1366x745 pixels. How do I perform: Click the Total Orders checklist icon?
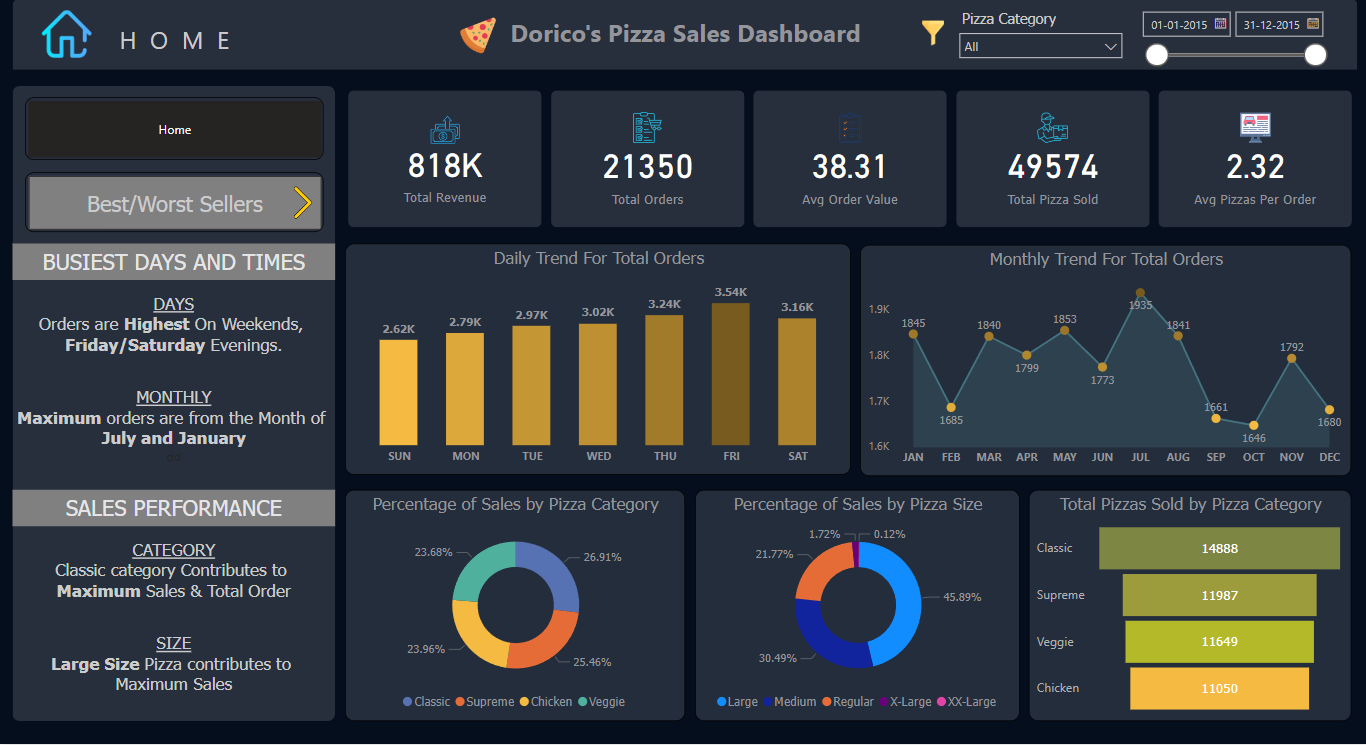(647, 128)
